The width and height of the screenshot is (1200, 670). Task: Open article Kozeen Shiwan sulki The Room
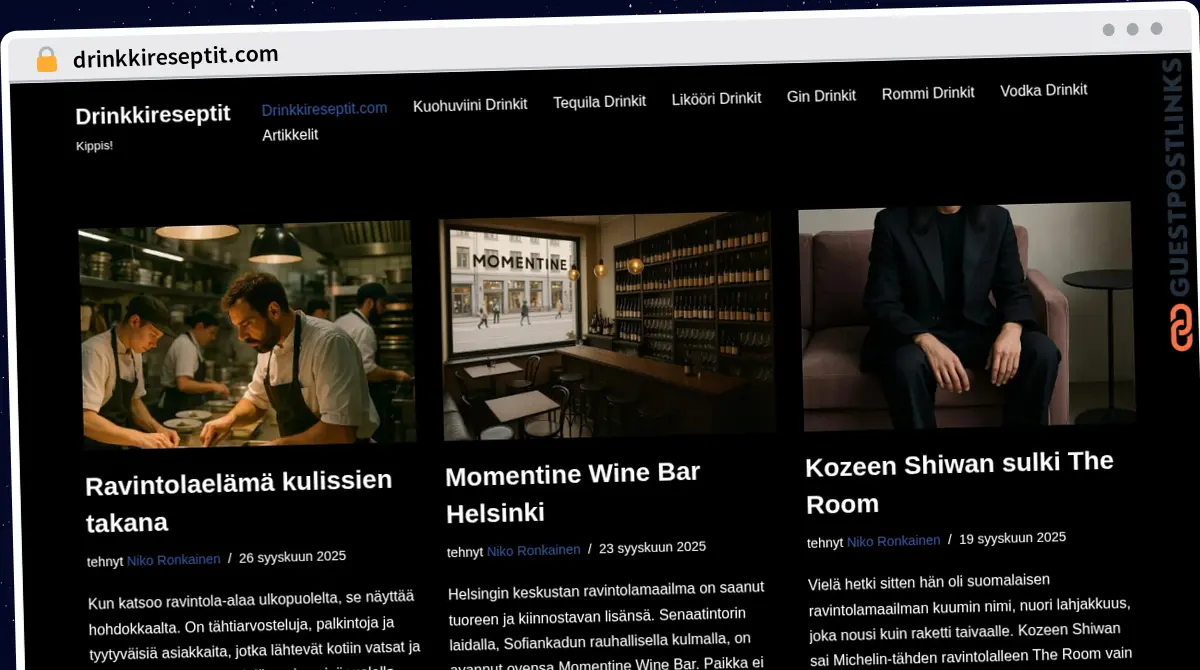point(960,483)
